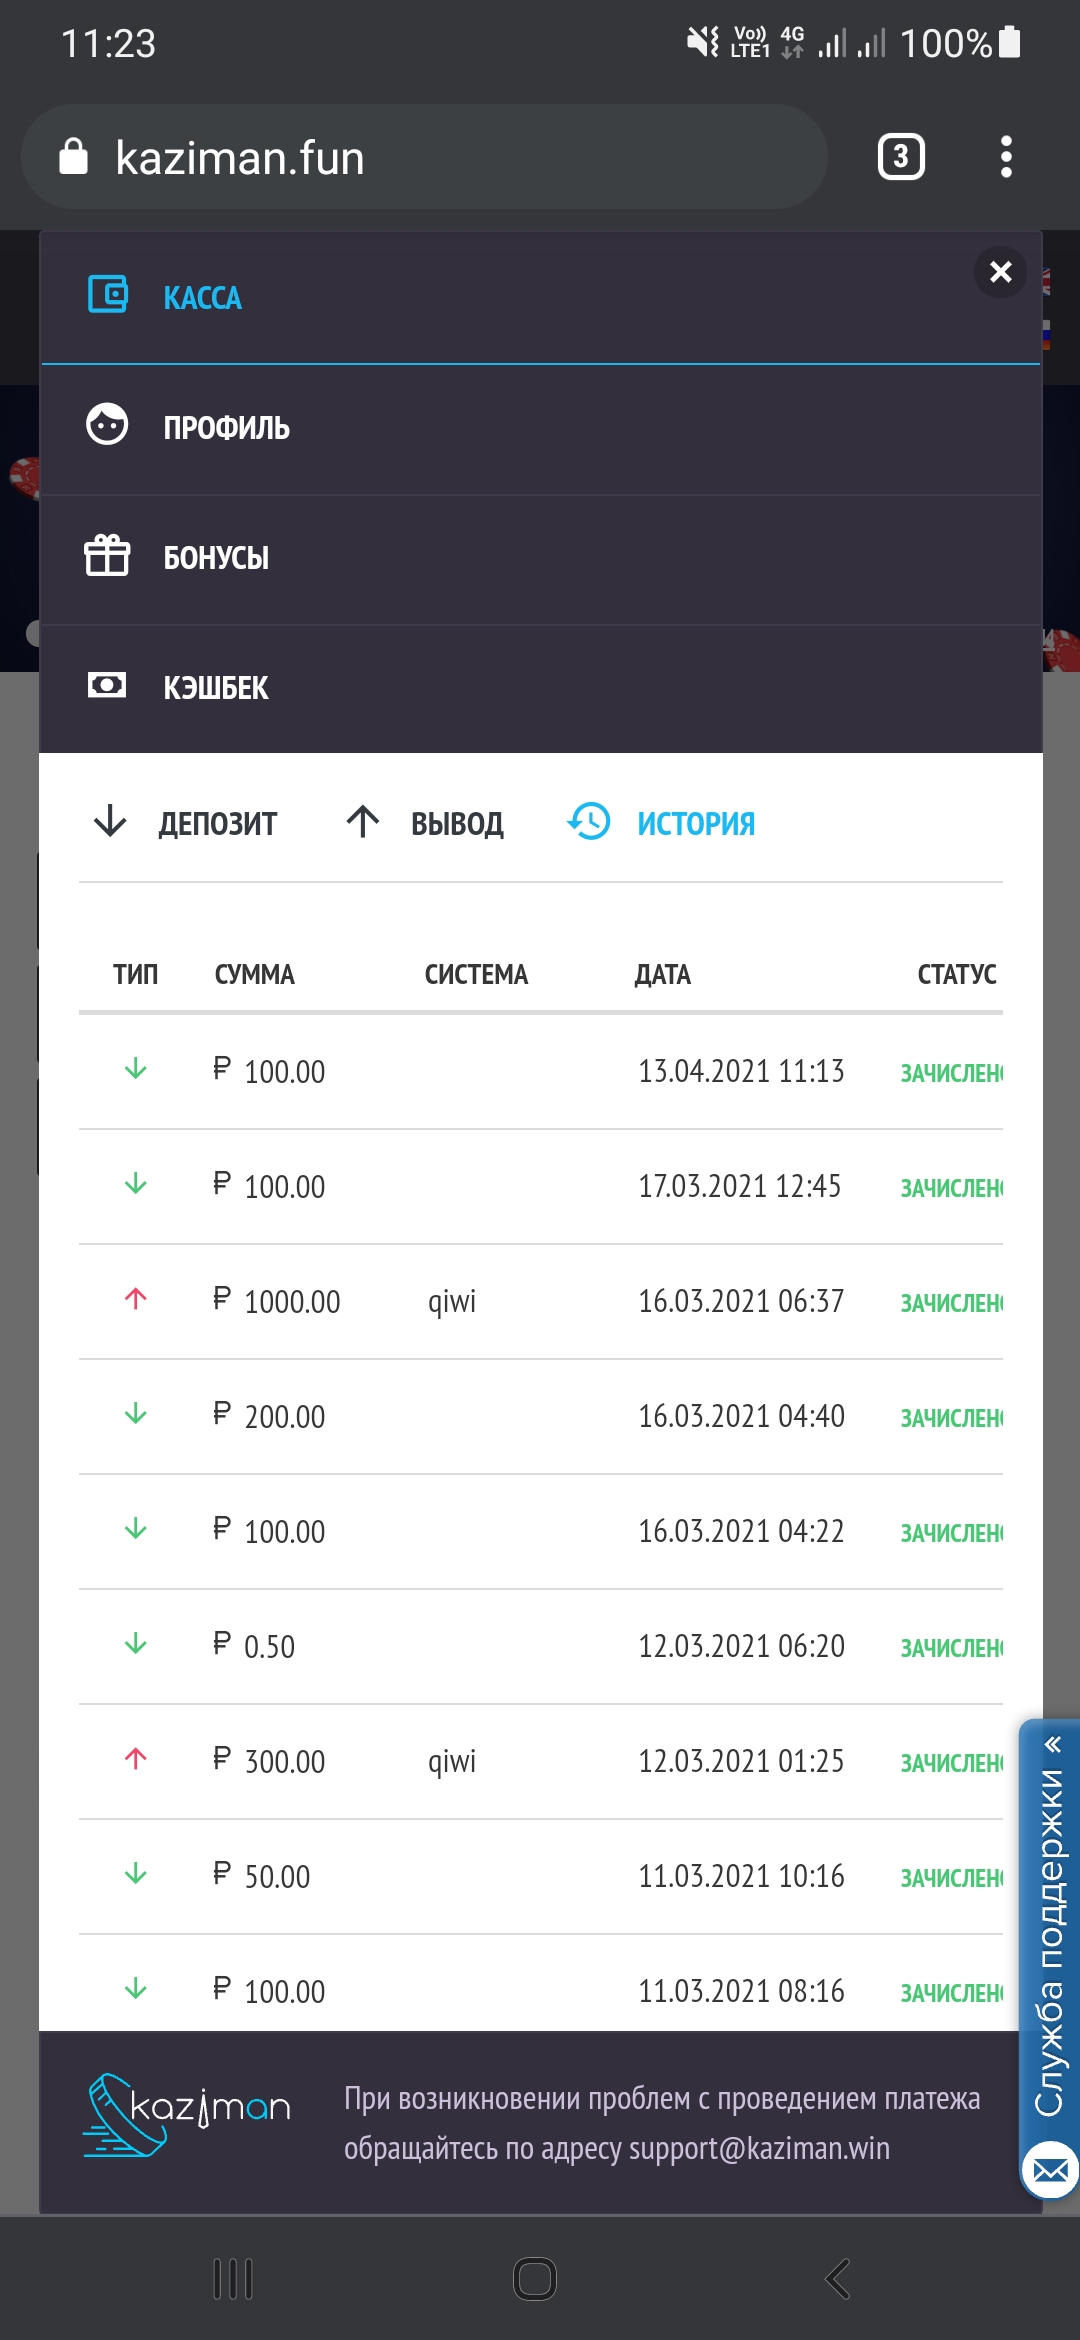Click the Профиль face icon
The width and height of the screenshot is (1080, 2340).
[x=107, y=425]
